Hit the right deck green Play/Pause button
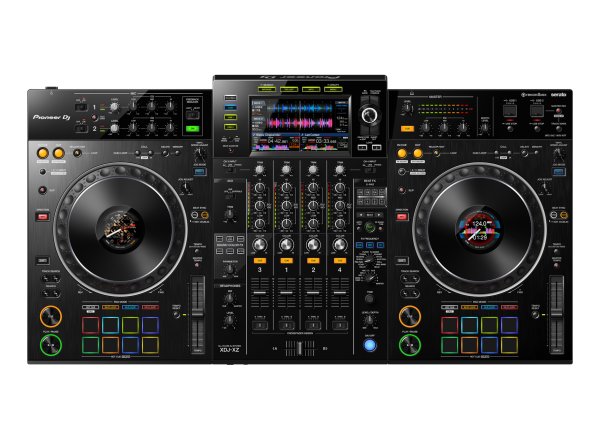The height and width of the screenshot is (440, 600). (410, 345)
